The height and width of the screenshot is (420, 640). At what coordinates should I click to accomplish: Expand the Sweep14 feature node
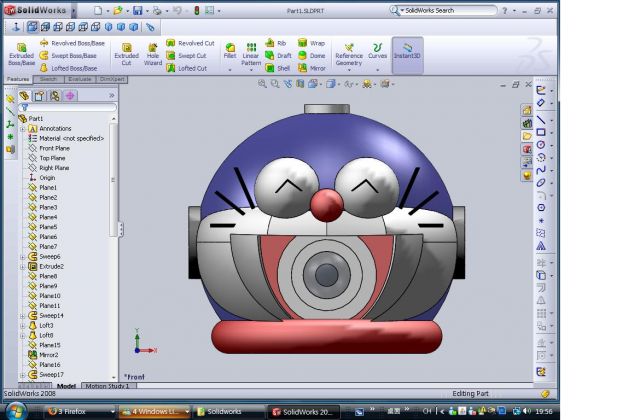[23, 316]
